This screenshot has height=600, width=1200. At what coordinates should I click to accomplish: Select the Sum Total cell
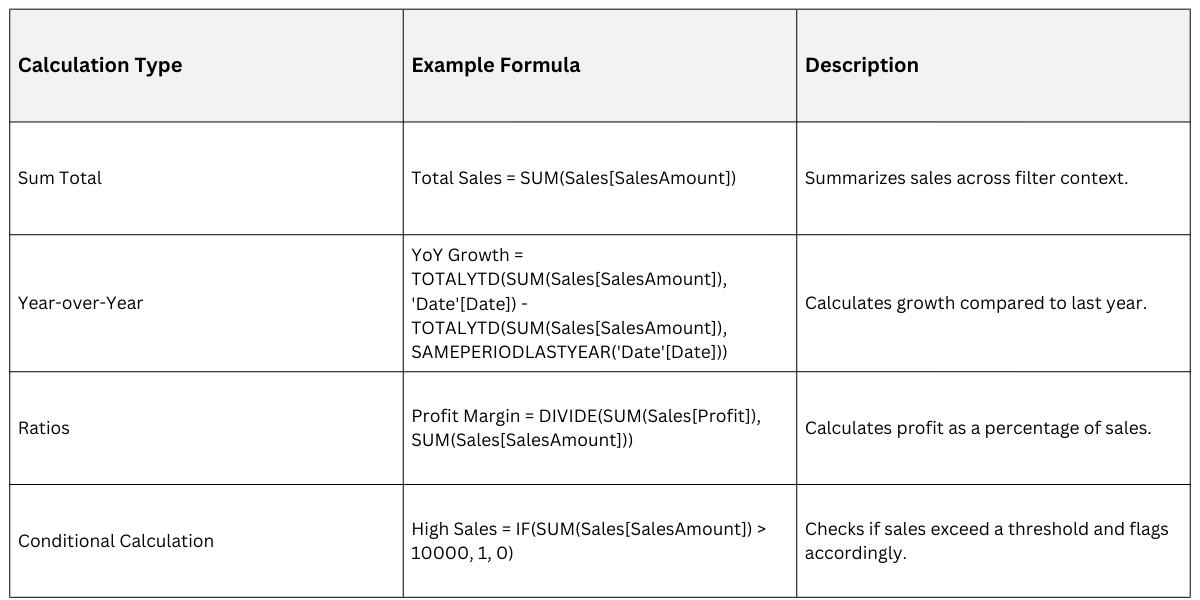pos(60,178)
